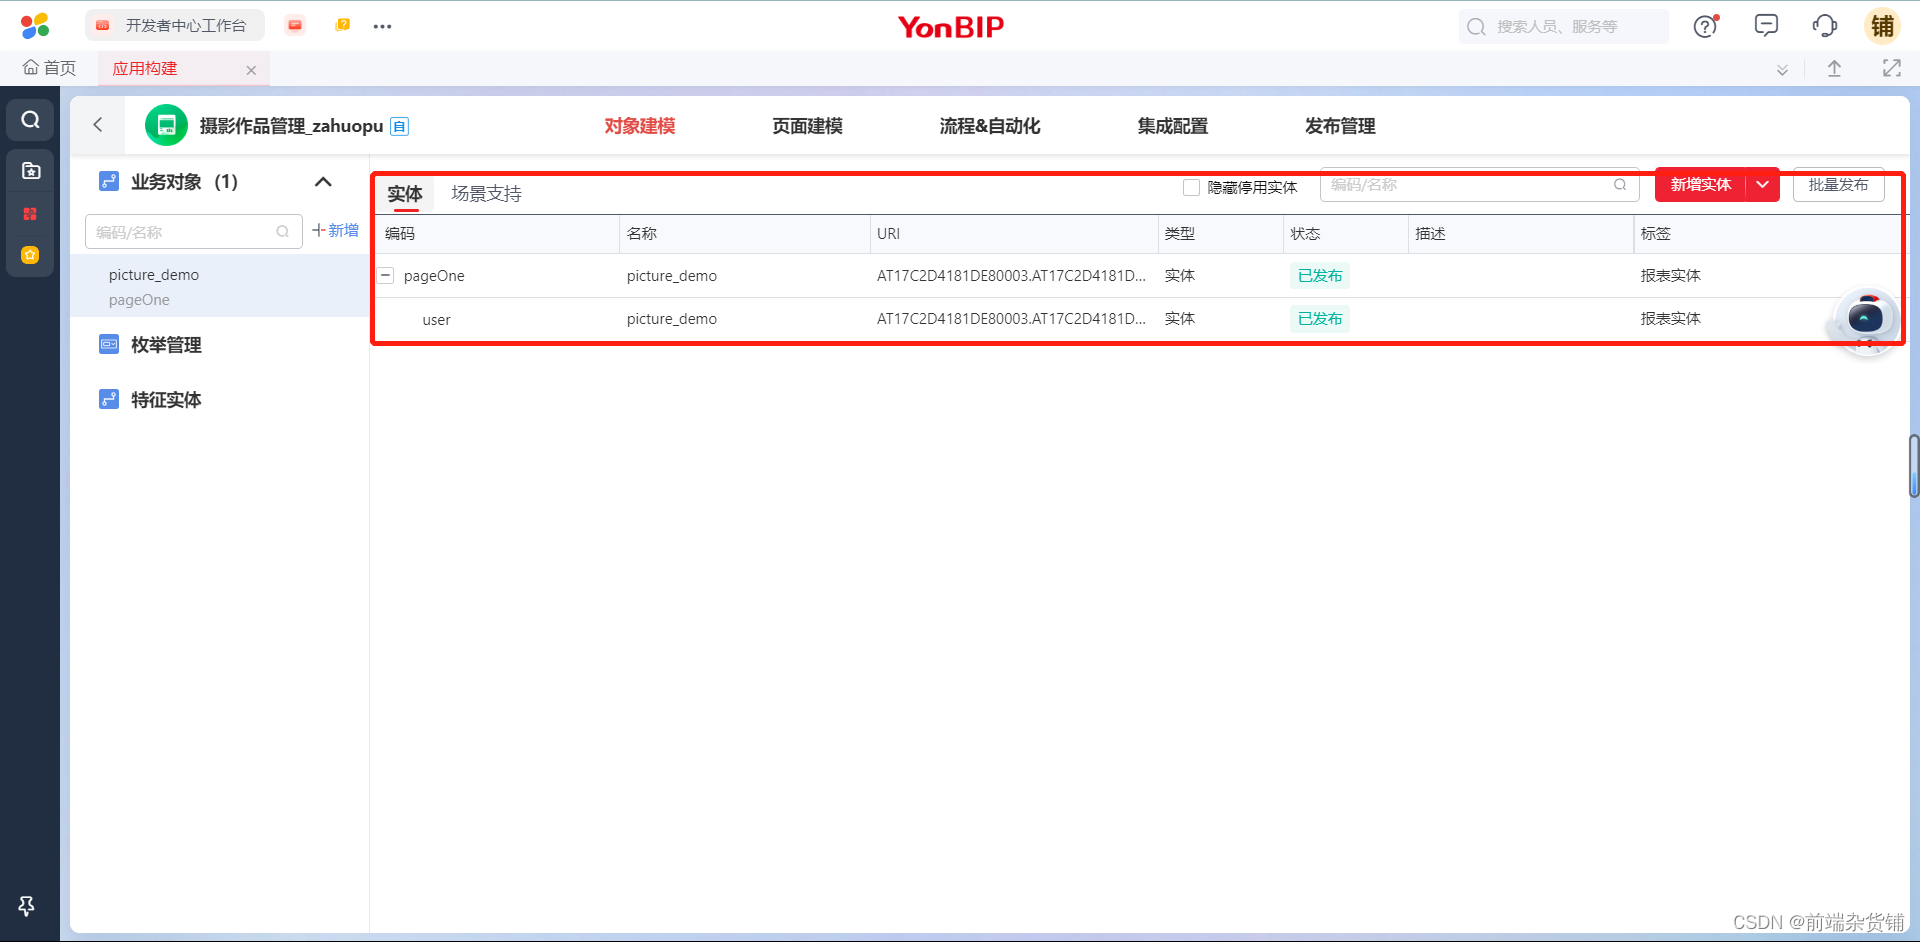Click the 新增实体 button
This screenshot has width=1920, height=942.
tap(1700, 185)
